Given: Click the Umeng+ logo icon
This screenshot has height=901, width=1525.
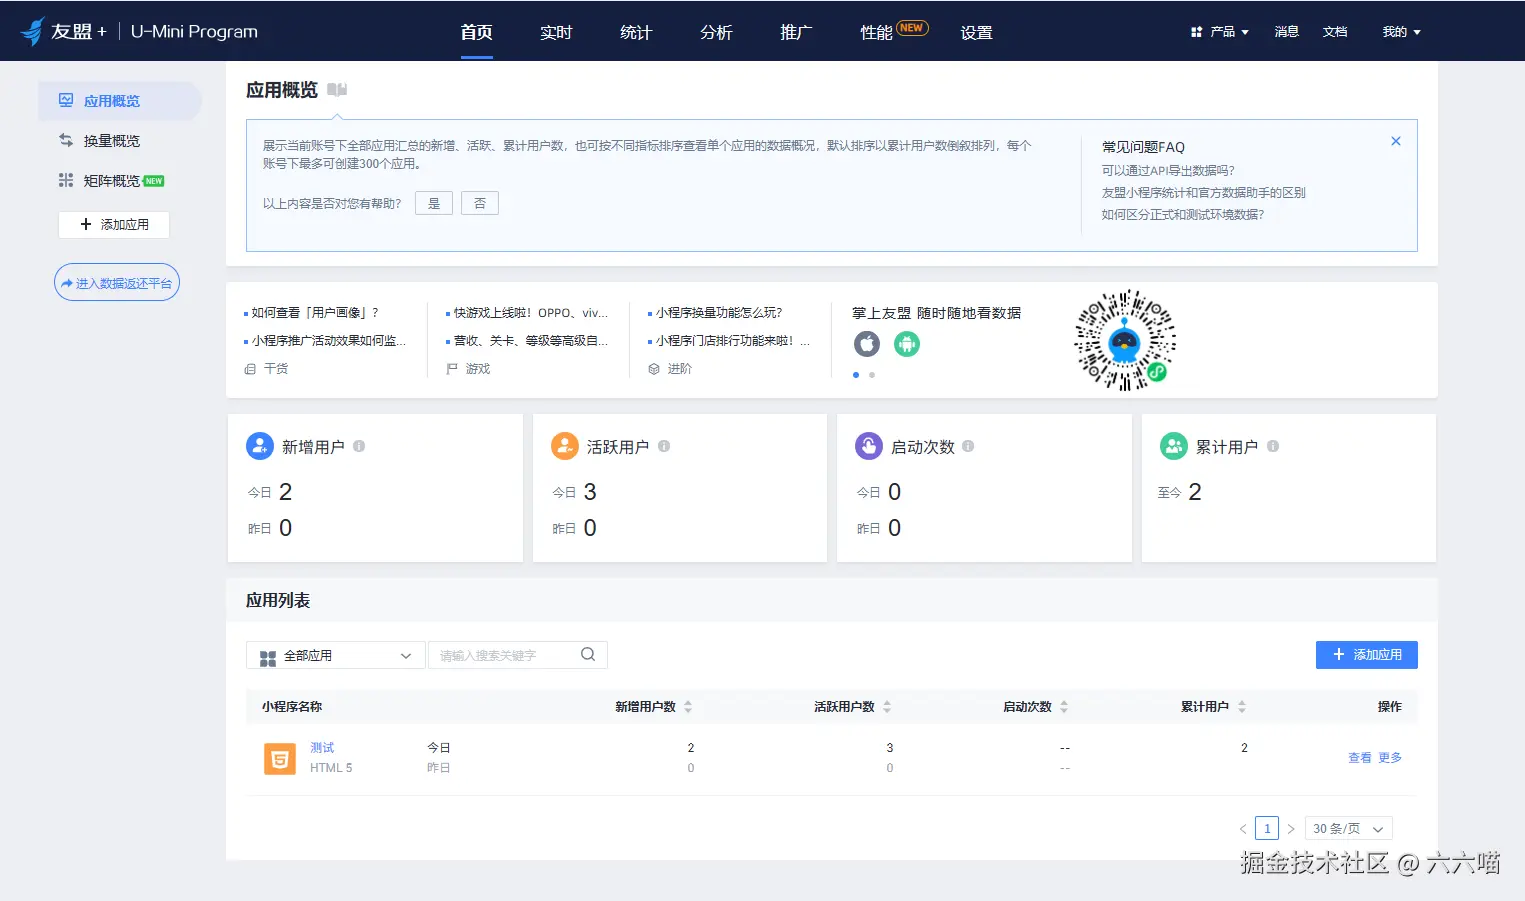Looking at the screenshot, I should (x=33, y=31).
